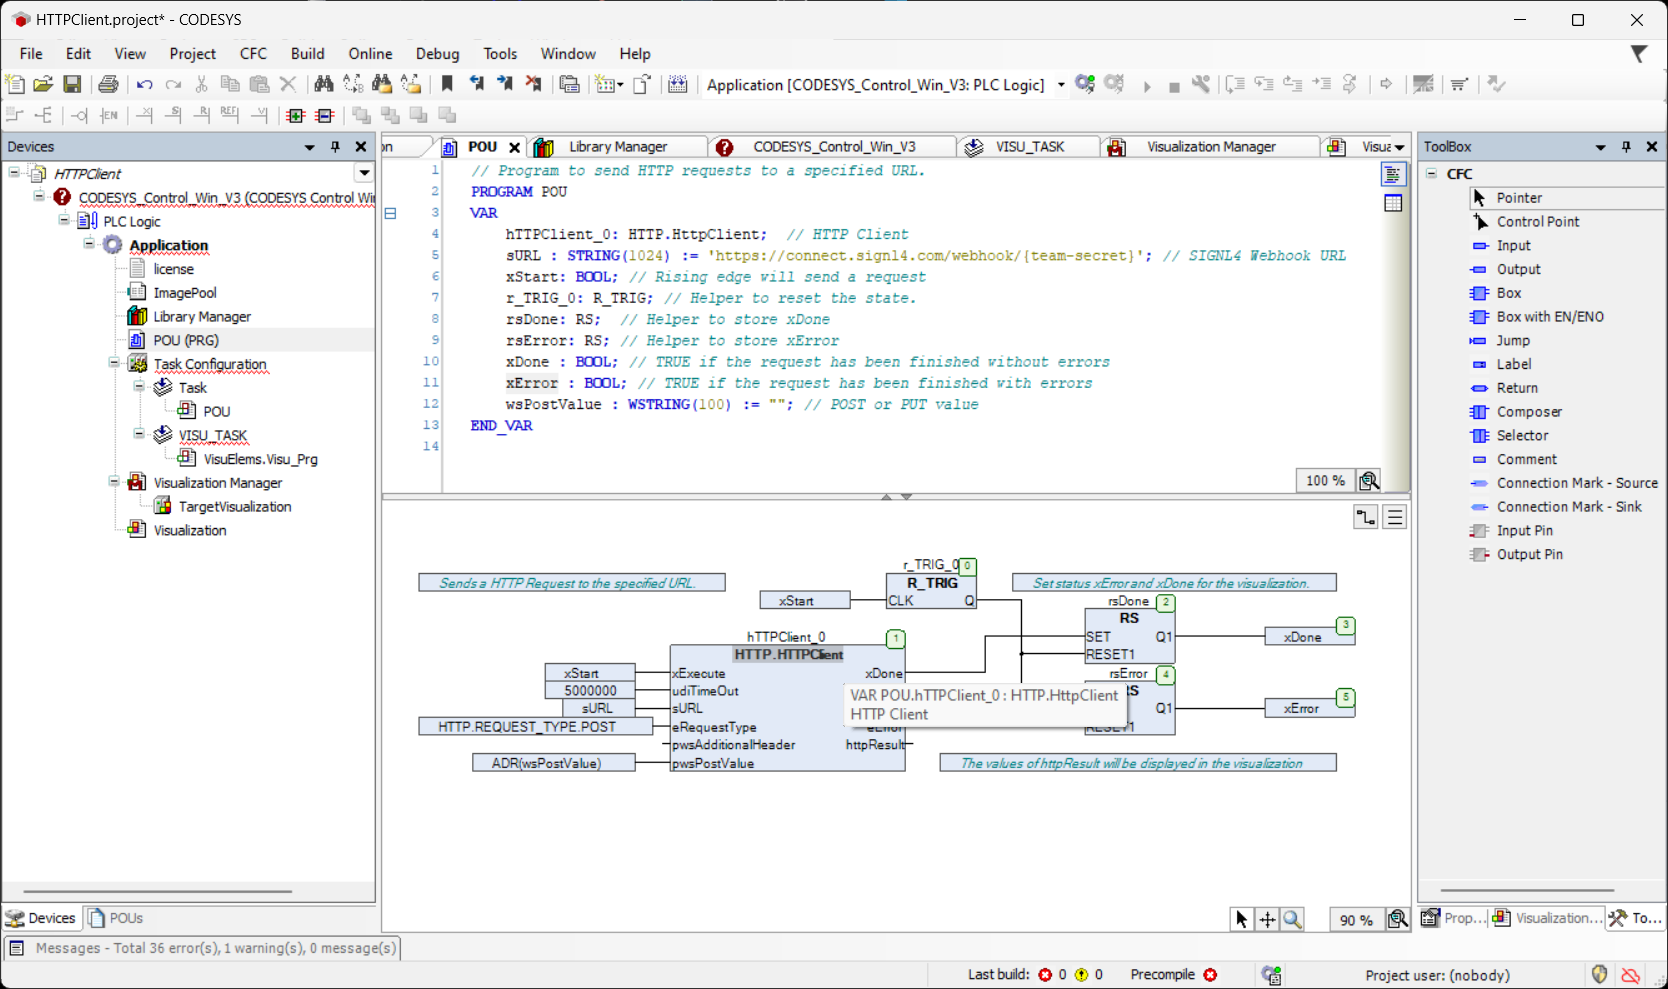Switch declaration editor to textual view

tap(1393, 175)
